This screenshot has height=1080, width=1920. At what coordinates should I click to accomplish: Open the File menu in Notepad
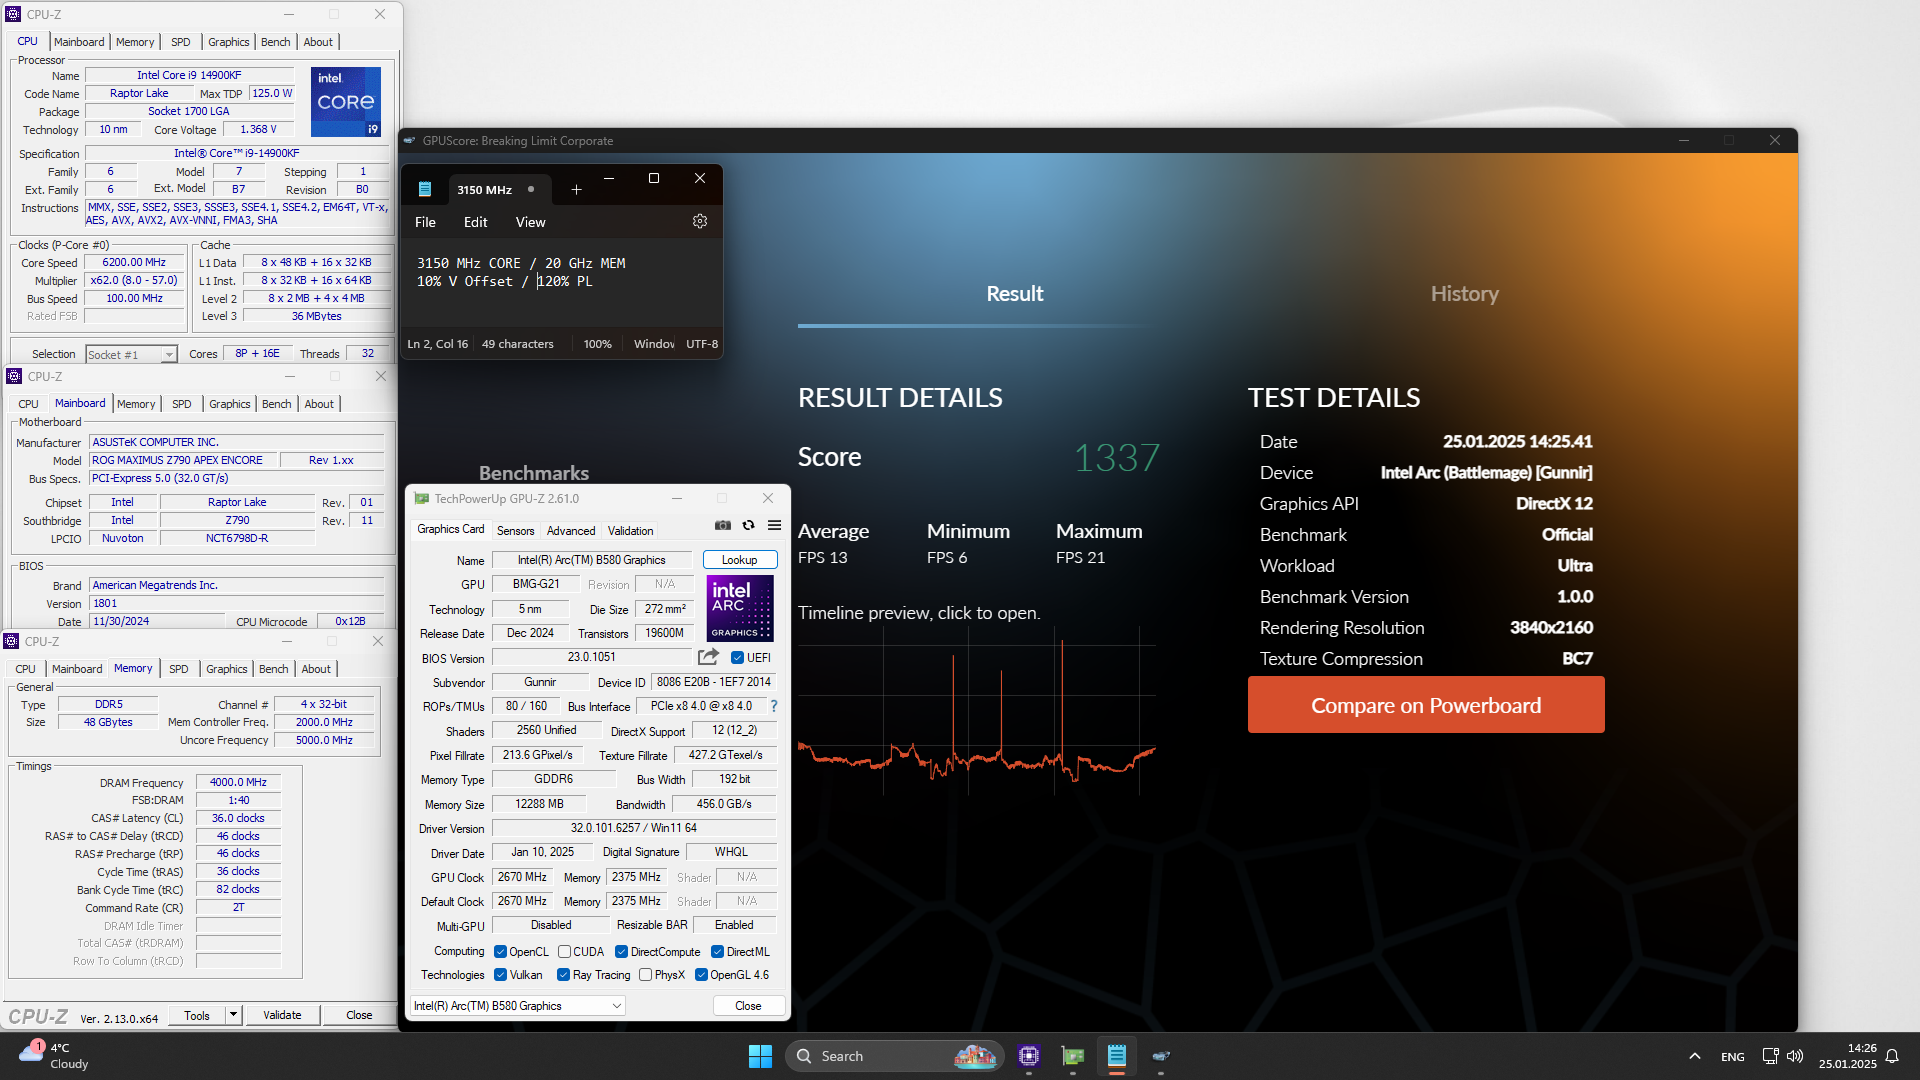tap(425, 222)
